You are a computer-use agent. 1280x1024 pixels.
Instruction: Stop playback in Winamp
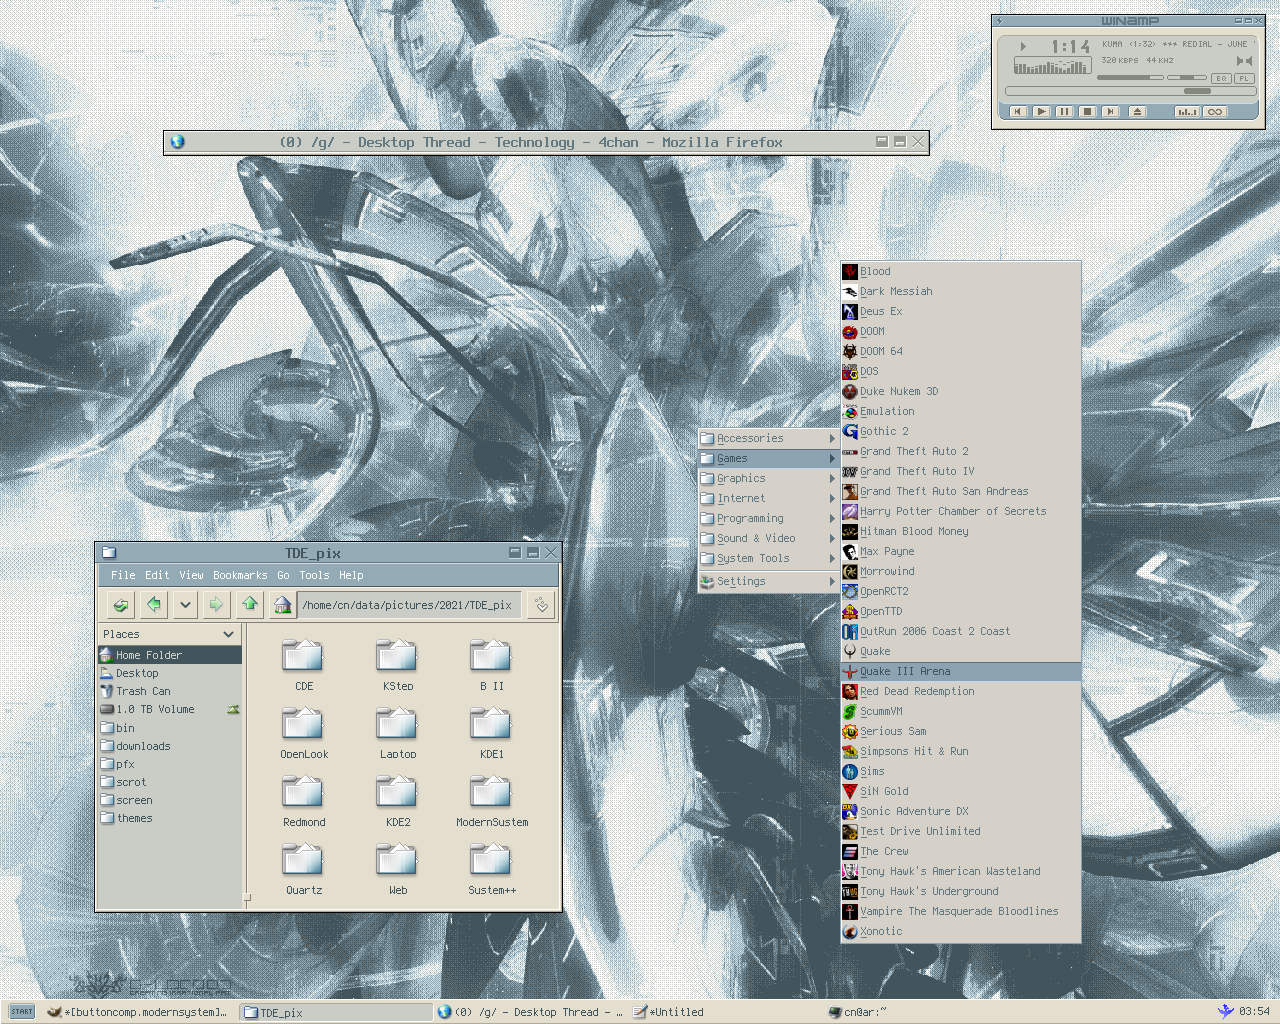tap(1087, 112)
